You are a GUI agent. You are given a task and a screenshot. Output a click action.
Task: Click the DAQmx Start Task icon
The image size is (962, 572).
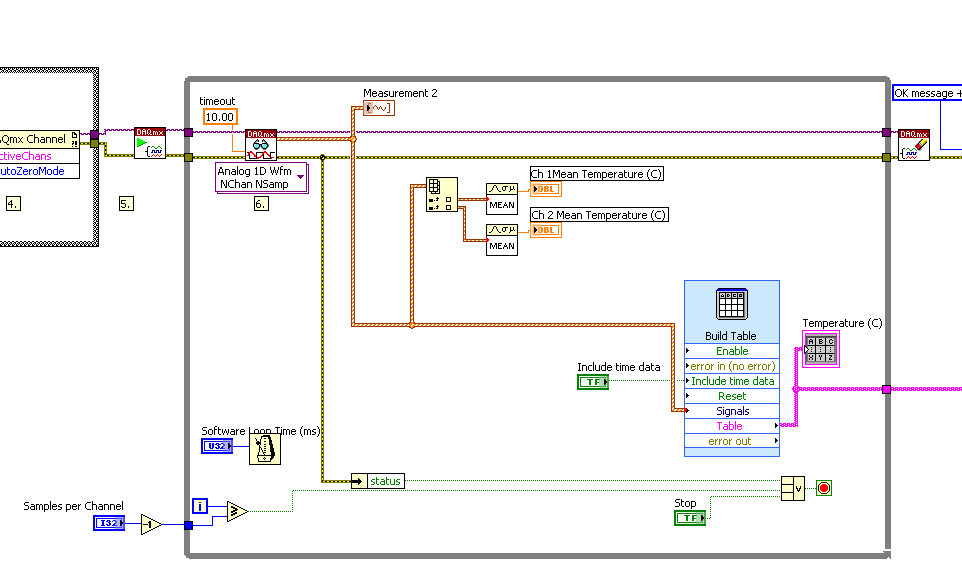[150, 143]
